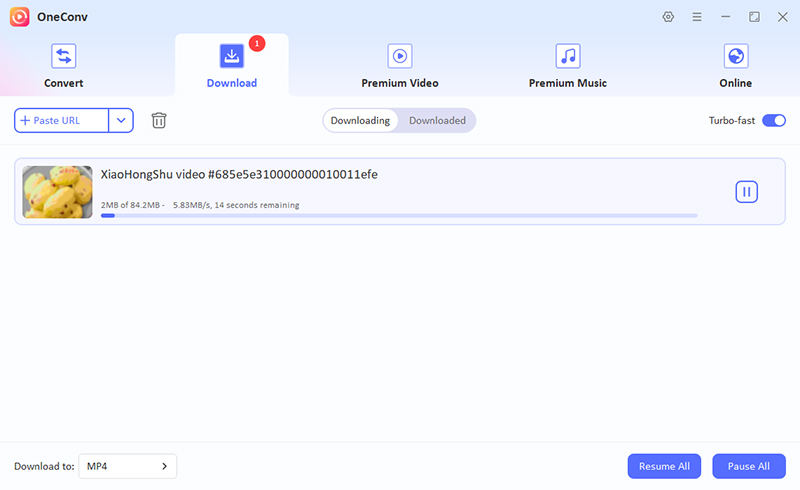
Task: Click the Online globe icon
Action: point(736,56)
